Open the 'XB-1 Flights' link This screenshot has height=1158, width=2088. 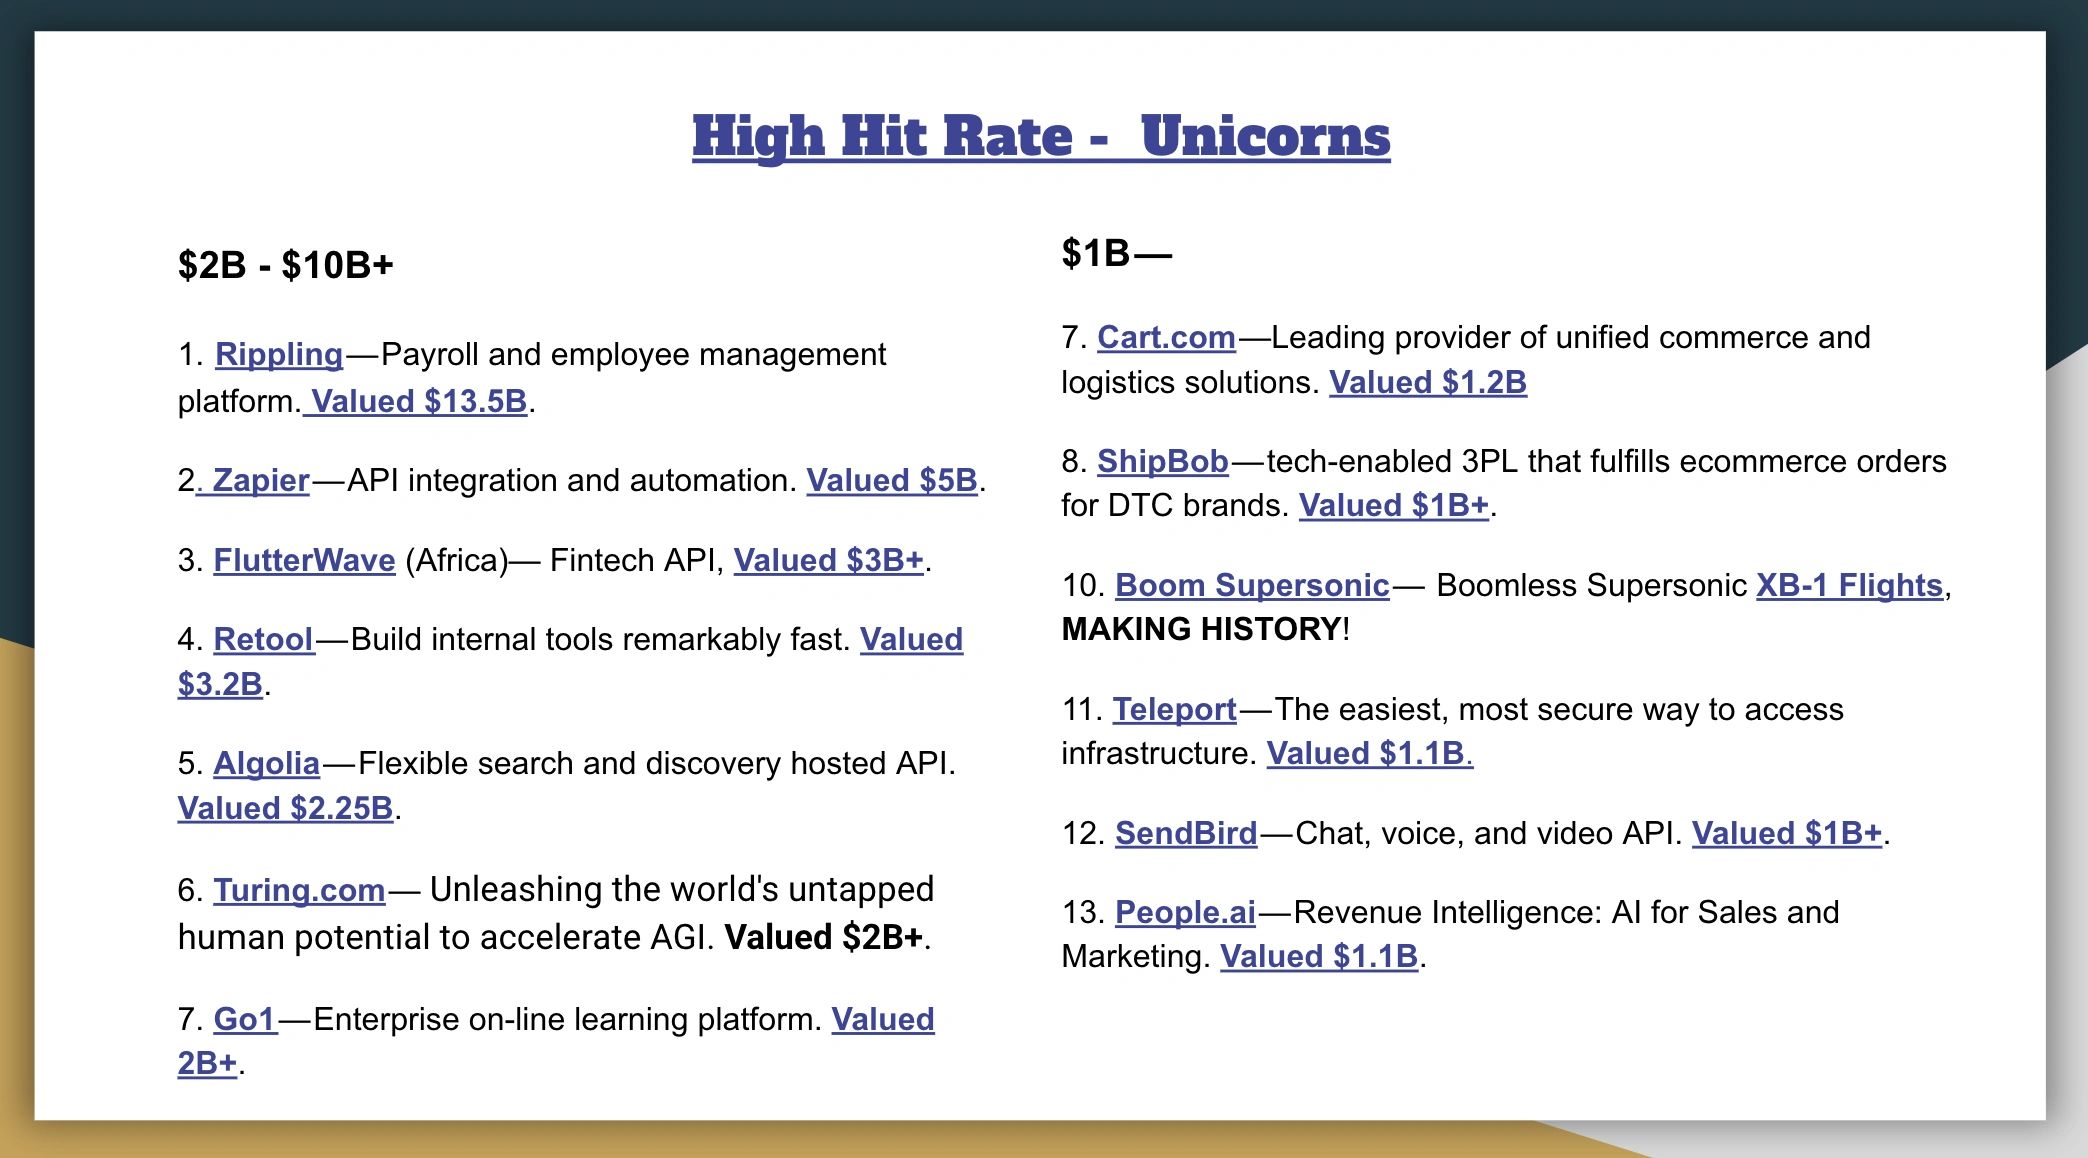[x=1850, y=586]
